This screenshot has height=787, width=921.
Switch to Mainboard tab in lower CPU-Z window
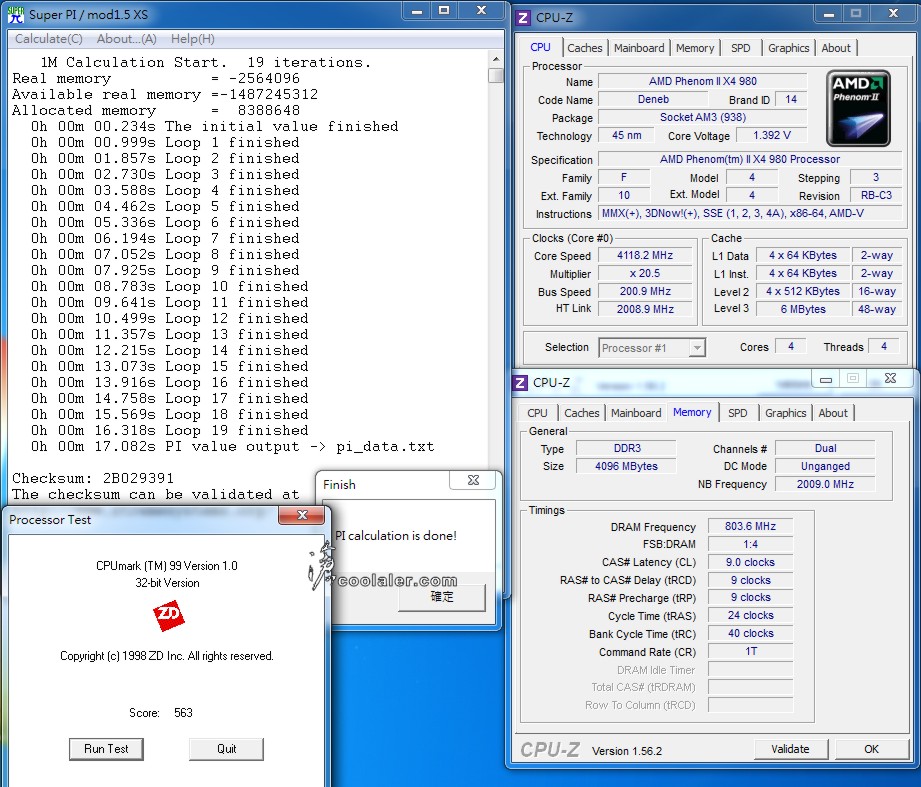click(636, 413)
